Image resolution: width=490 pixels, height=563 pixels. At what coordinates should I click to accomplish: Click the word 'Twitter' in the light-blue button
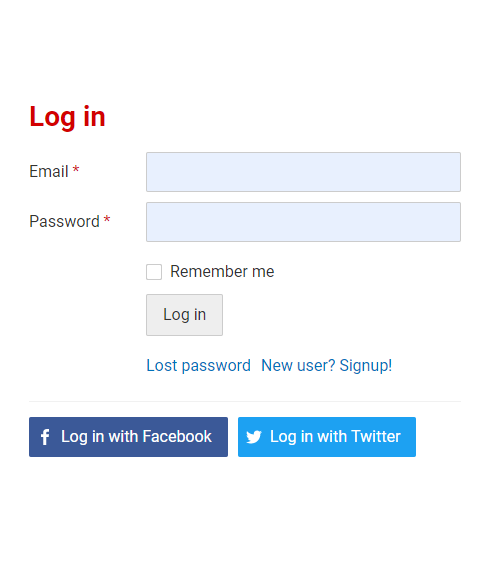376,437
